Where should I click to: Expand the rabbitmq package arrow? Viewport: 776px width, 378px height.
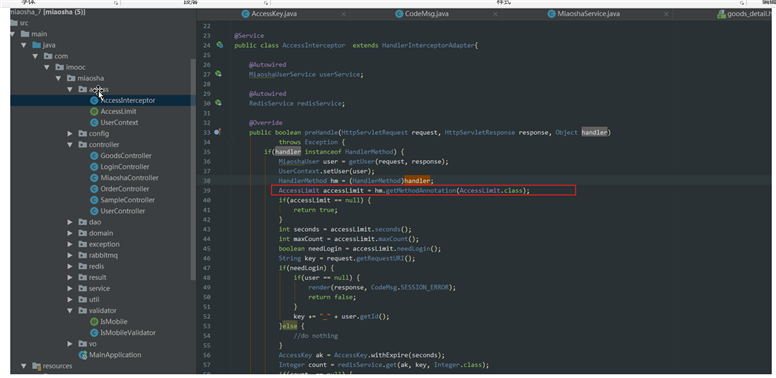click(x=70, y=255)
